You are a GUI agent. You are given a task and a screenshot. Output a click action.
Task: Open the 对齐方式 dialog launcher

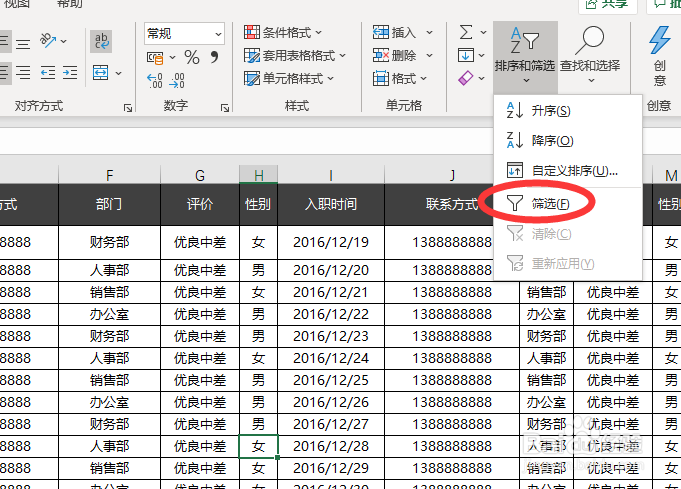(x=128, y=108)
